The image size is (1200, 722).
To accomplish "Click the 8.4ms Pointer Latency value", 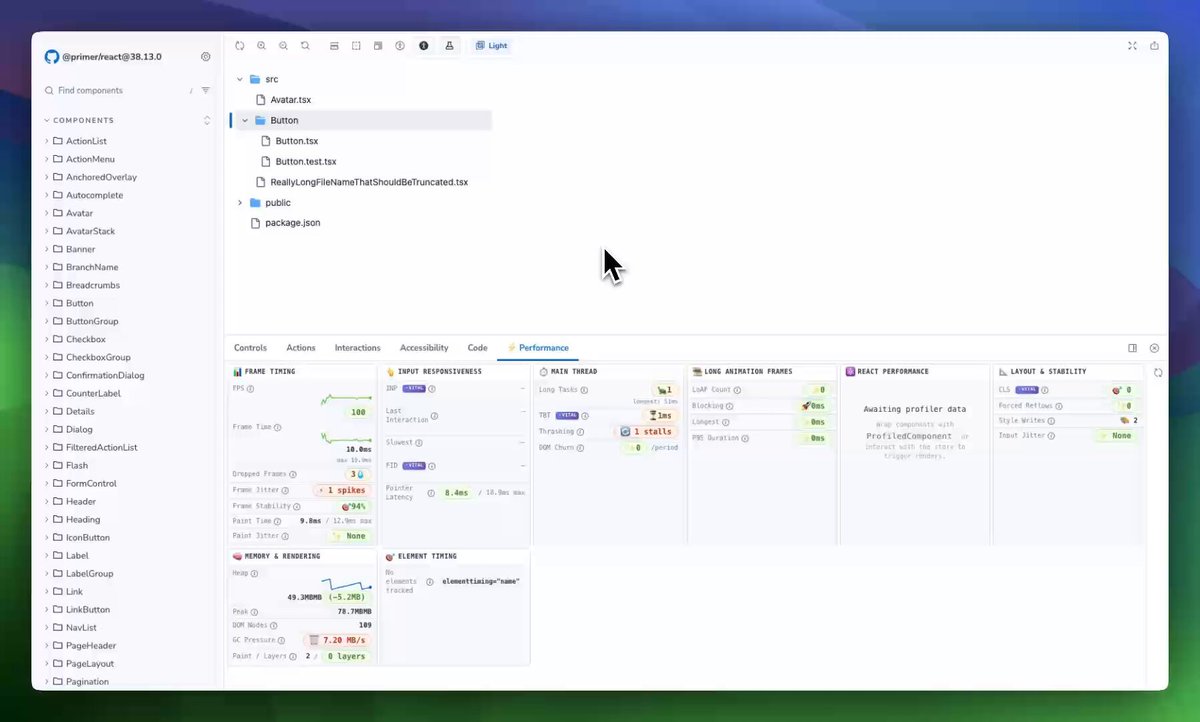I will click(x=456, y=492).
